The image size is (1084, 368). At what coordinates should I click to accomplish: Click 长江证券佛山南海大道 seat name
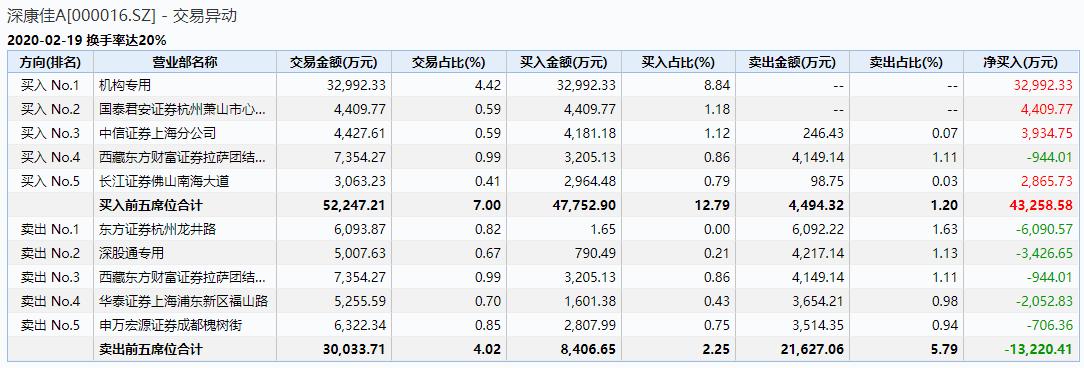coord(164,181)
